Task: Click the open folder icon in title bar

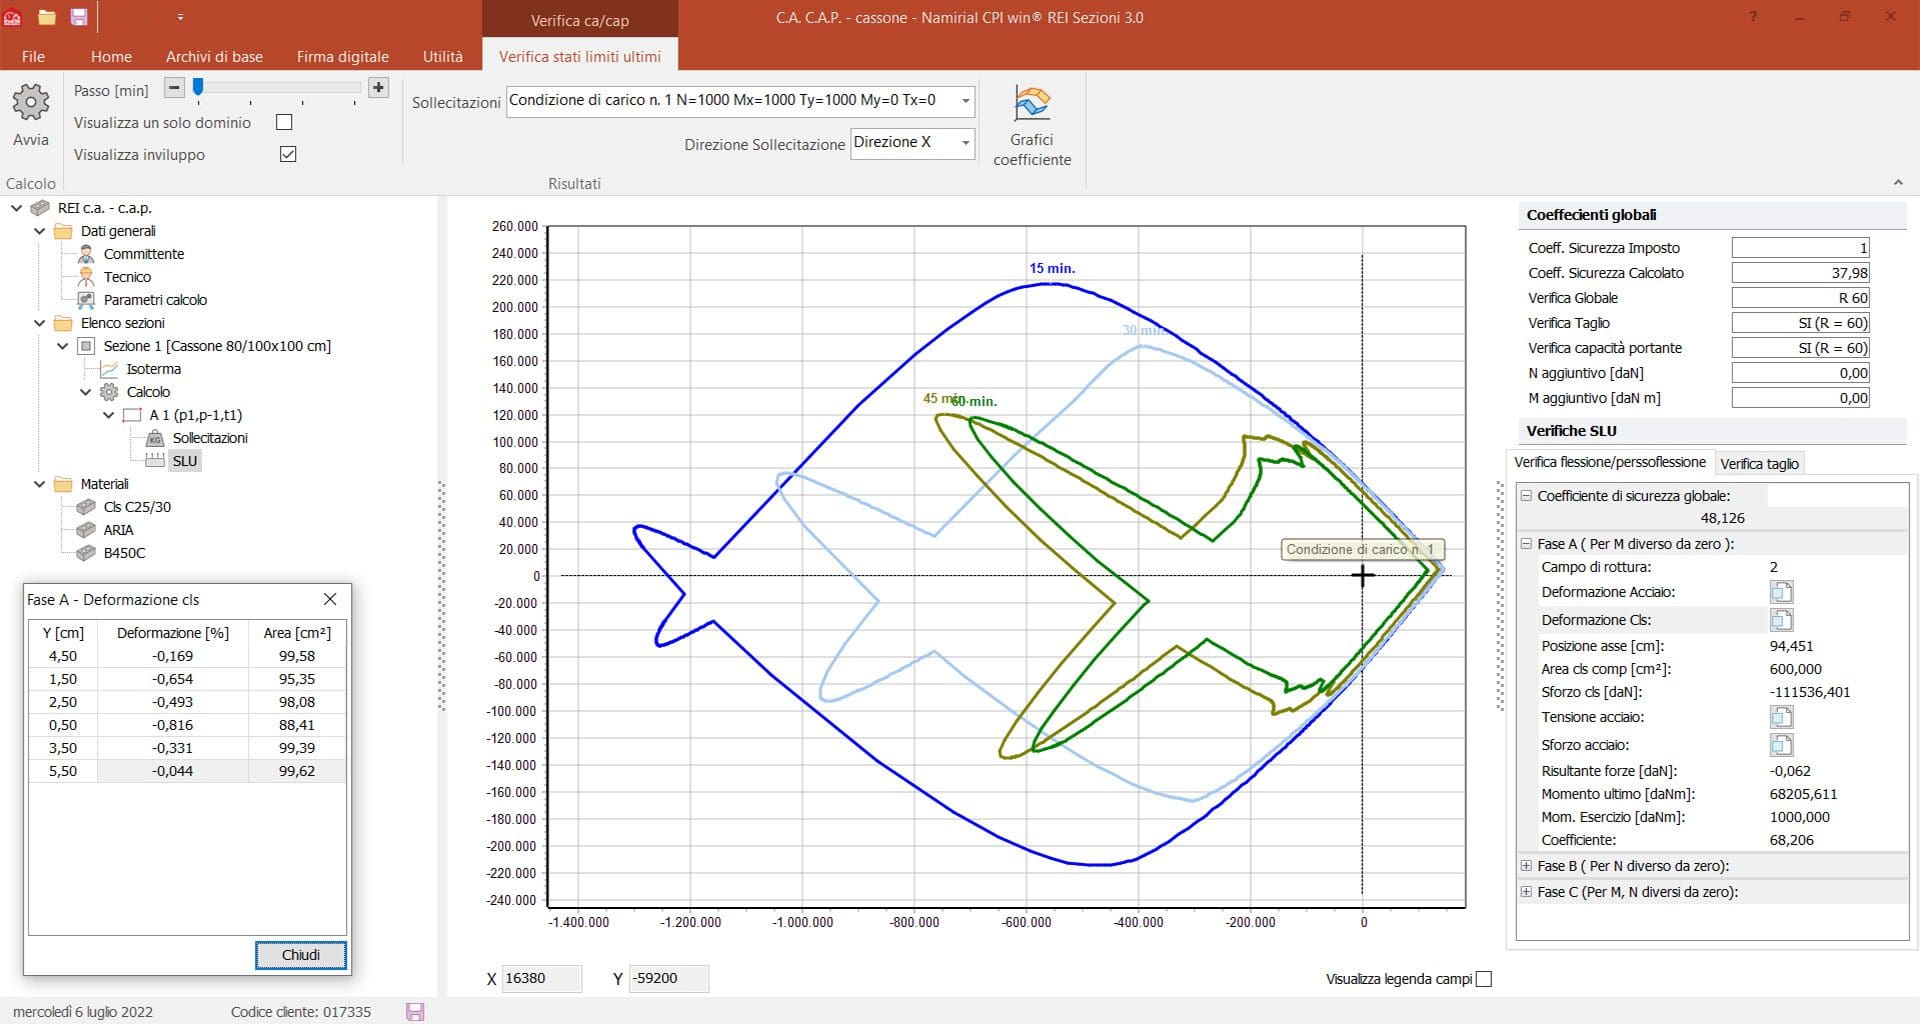Action: tap(46, 17)
